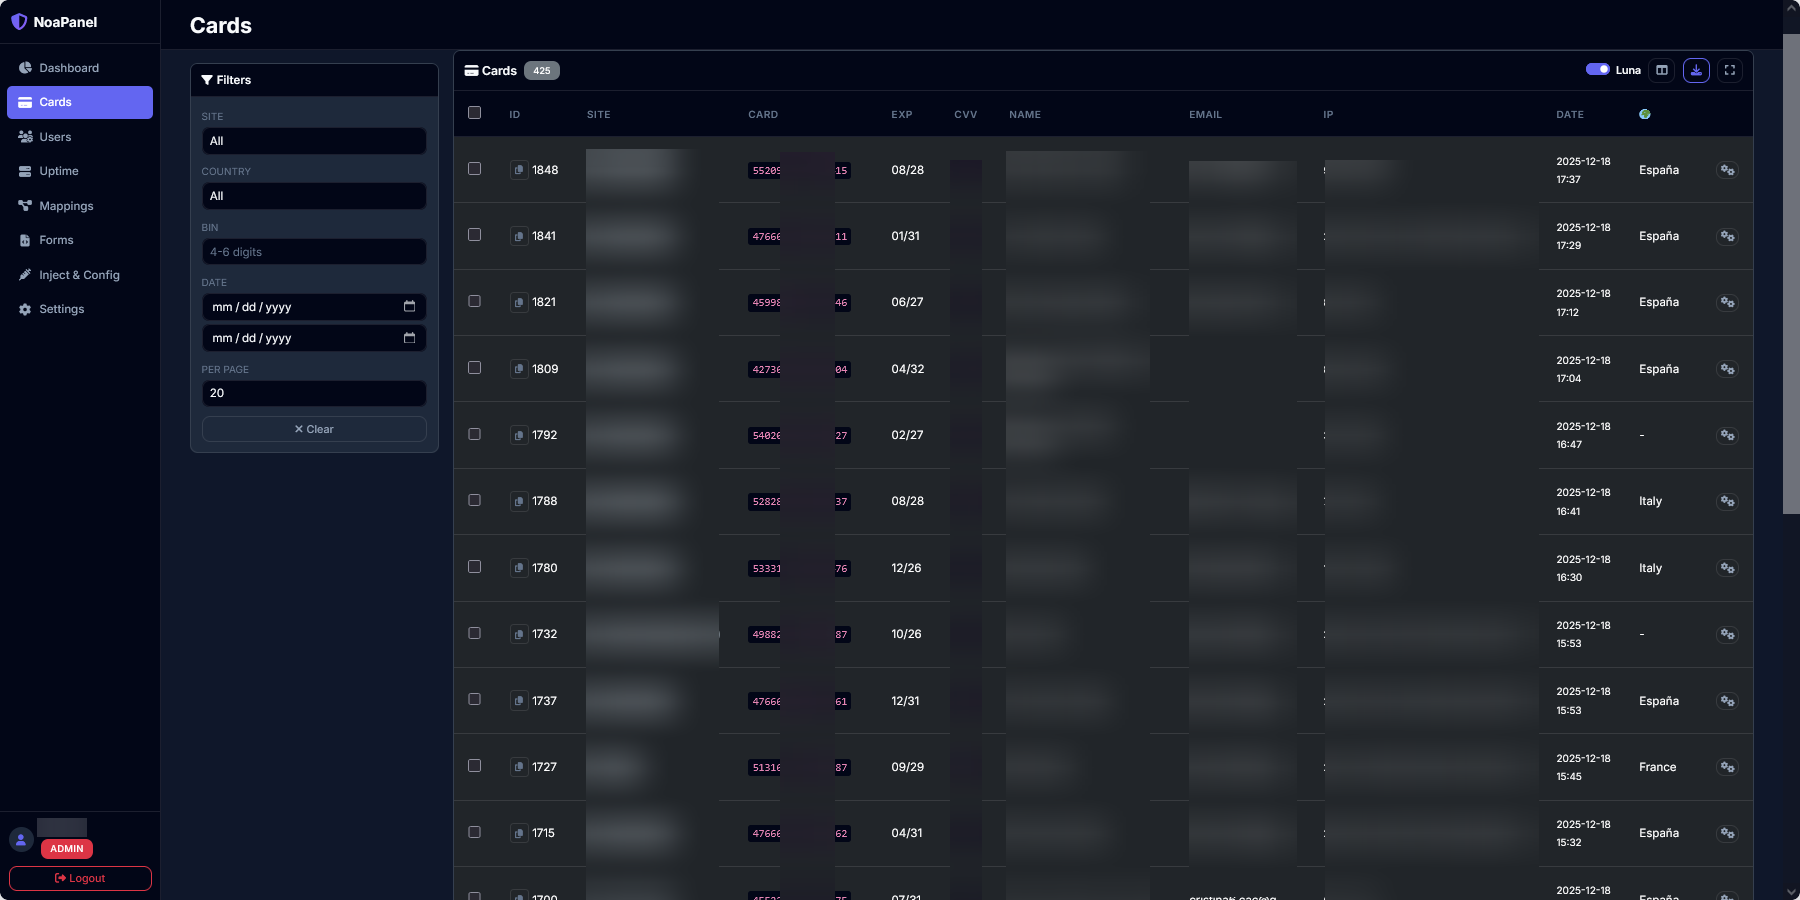Open the calendar picker on the first date field
Screen dimensions: 1800x900
(x=409, y=307)
